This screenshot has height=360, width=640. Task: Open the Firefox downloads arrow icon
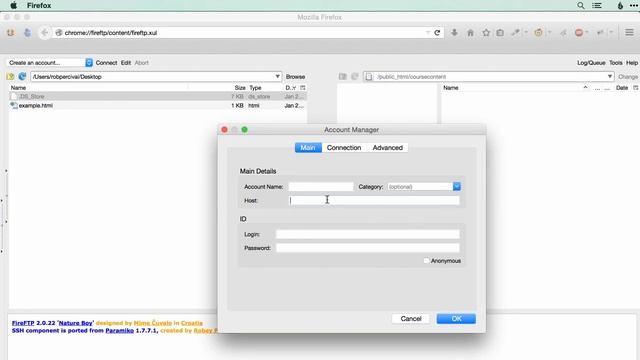[454, 33]
